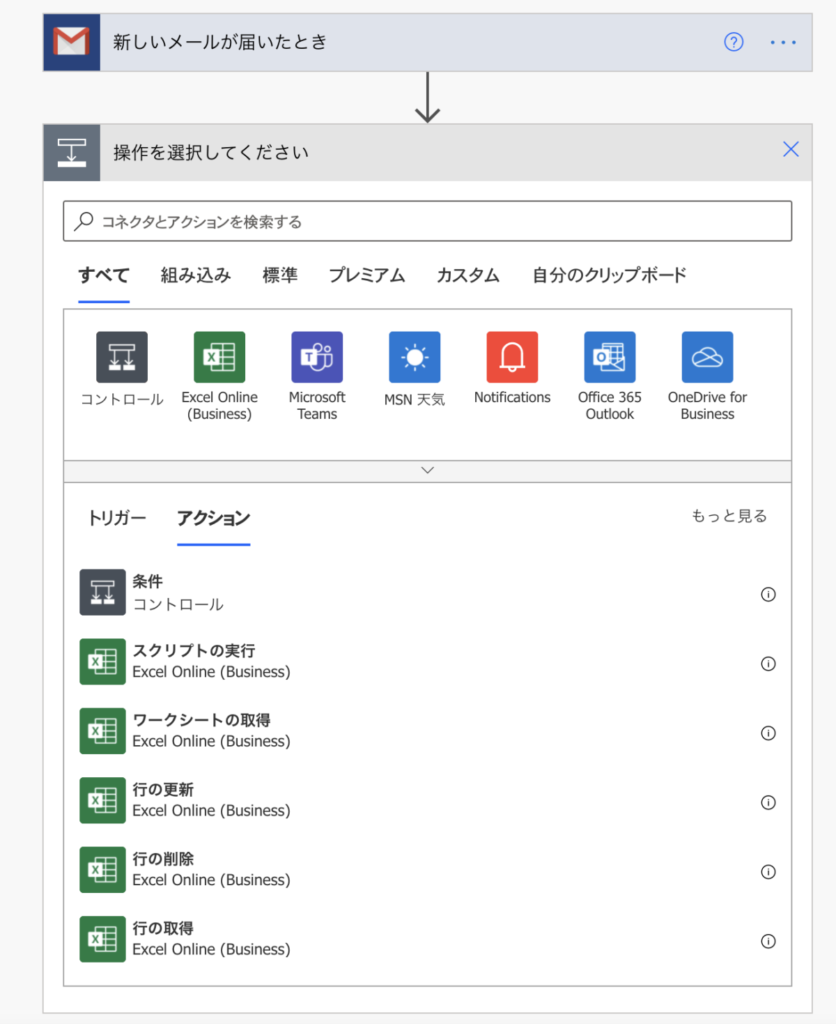Click the 行の削除 Excel icon
Image resolution: width=836 pixels, height=1024 pixels.
(103, 869)
